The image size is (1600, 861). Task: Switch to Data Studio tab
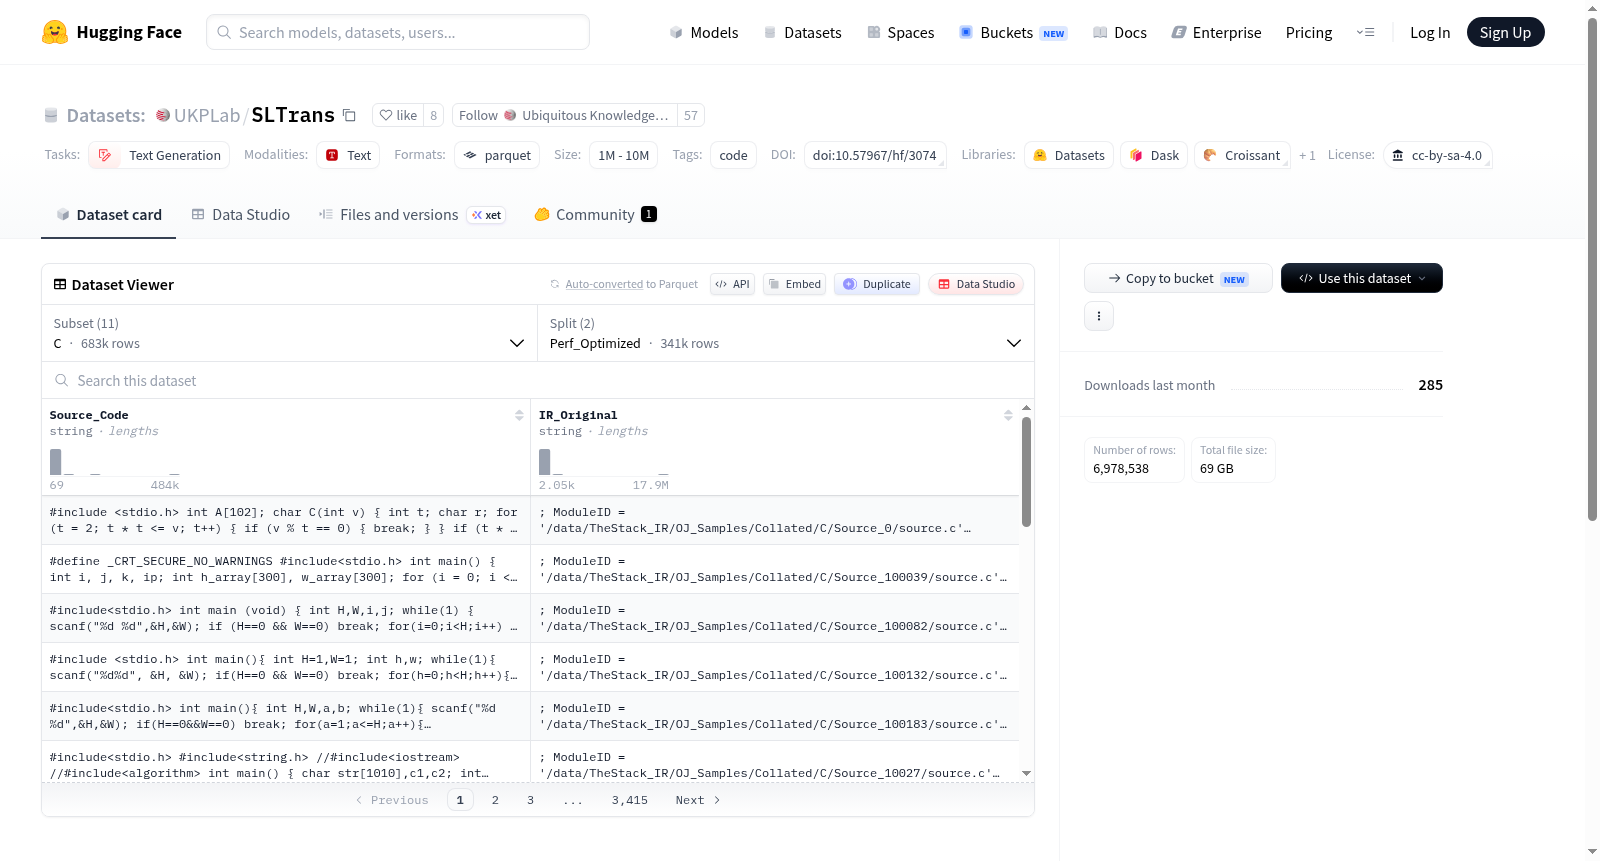240,214
